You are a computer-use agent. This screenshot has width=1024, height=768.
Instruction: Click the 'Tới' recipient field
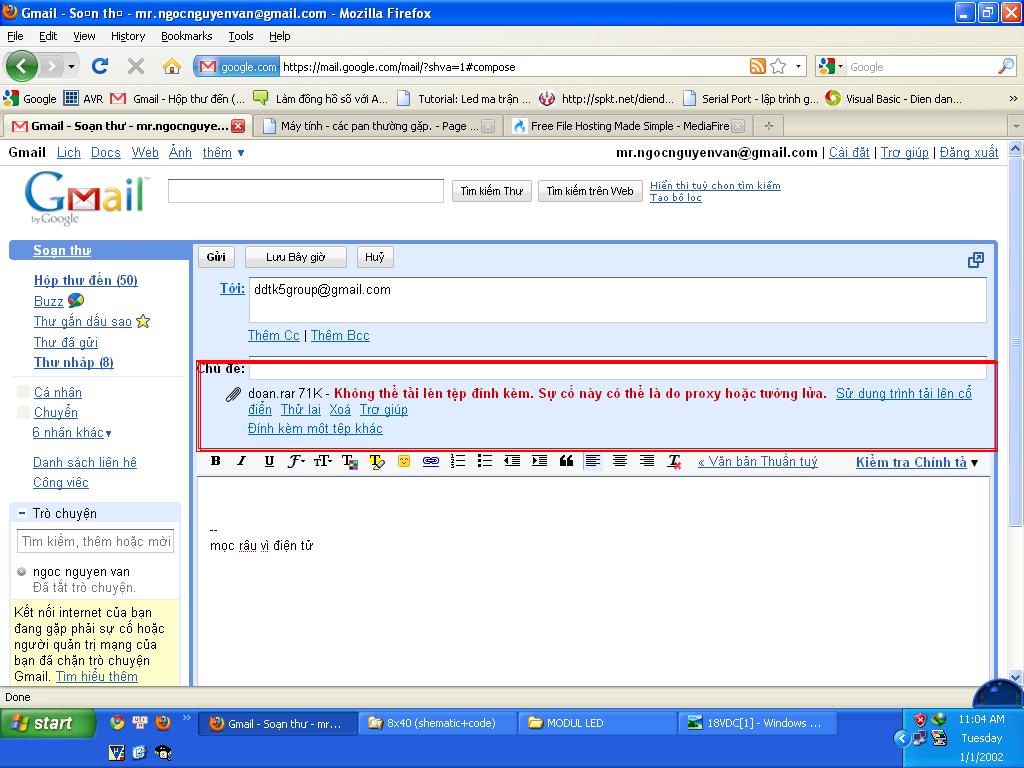point(617,299)
